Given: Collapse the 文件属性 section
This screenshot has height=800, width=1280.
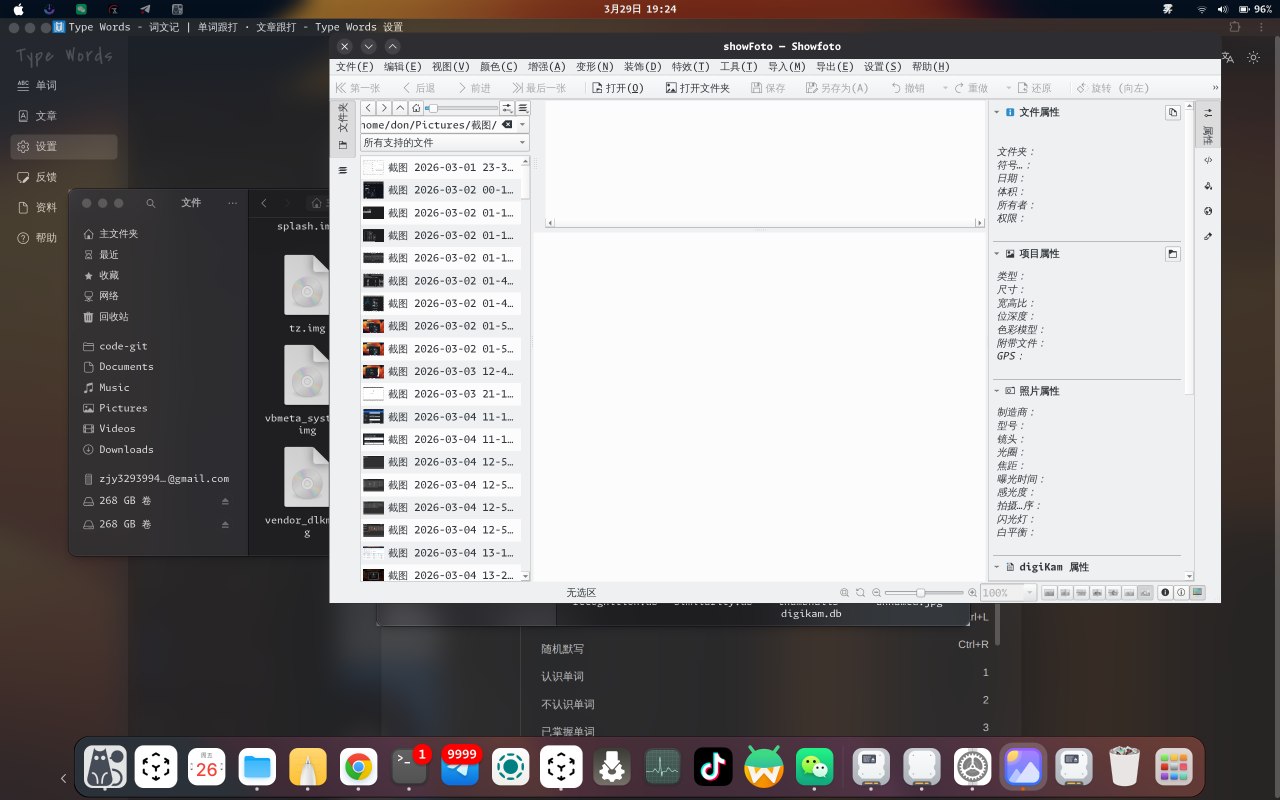Looking at the screenshot, I should pos(996,113).
